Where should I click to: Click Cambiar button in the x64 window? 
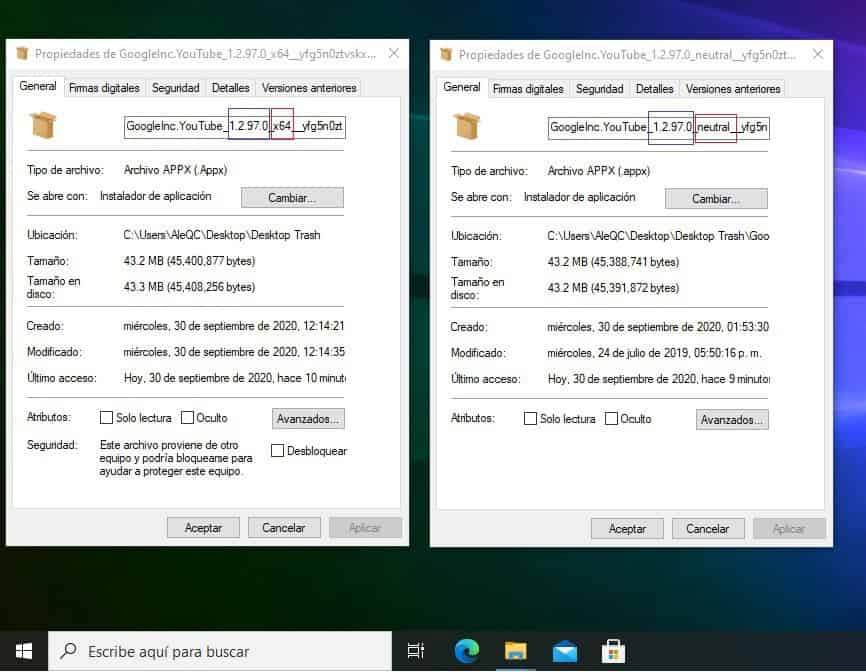pos(292,198)
